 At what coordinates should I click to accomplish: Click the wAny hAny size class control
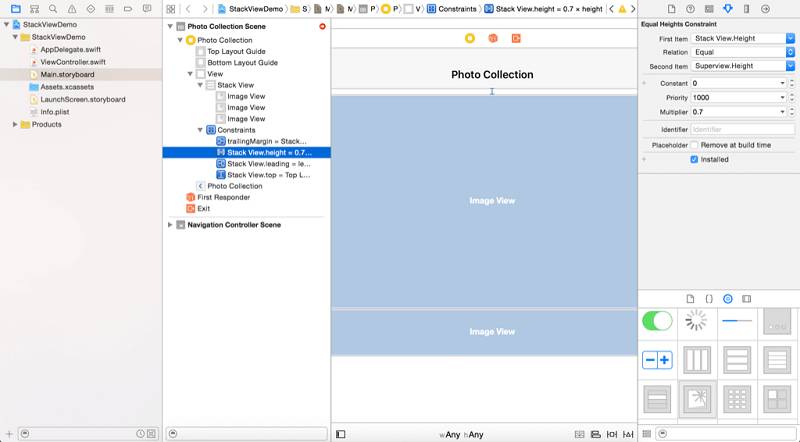click(461, 434)
